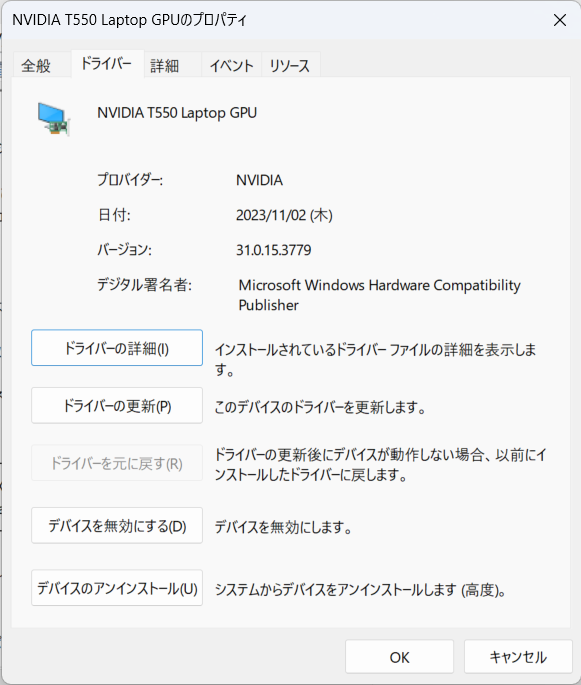Close the properties dialog with the X
The height and width of the screenshot is (685, 581).
click(x=560, y=20)
